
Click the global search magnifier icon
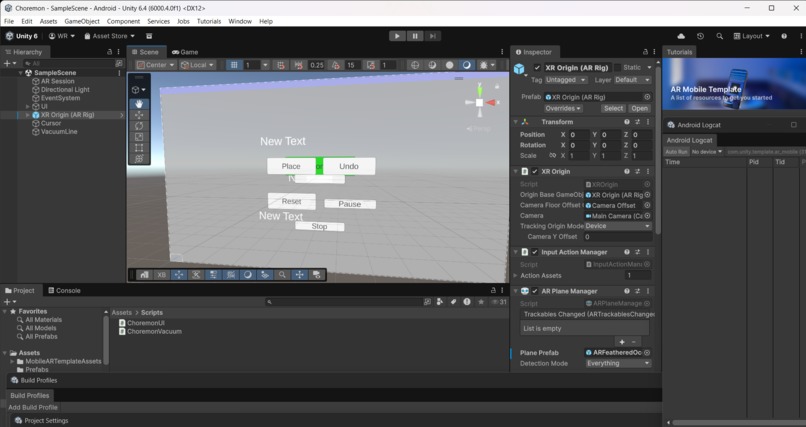tap(719, 36)
